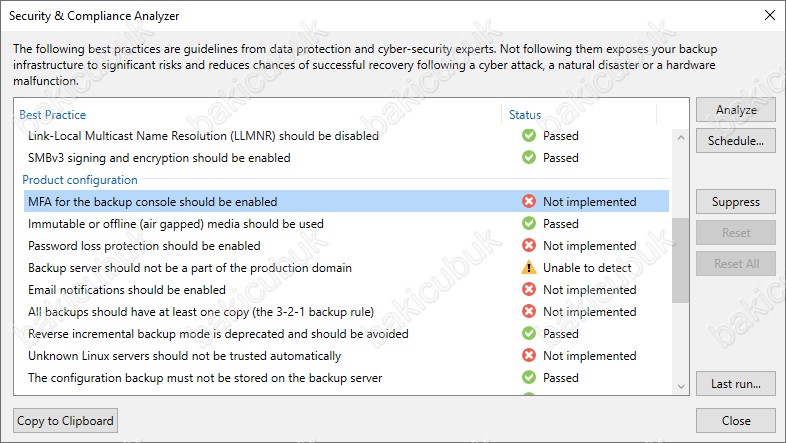Run the Analyze button

[x=736, y=110]
